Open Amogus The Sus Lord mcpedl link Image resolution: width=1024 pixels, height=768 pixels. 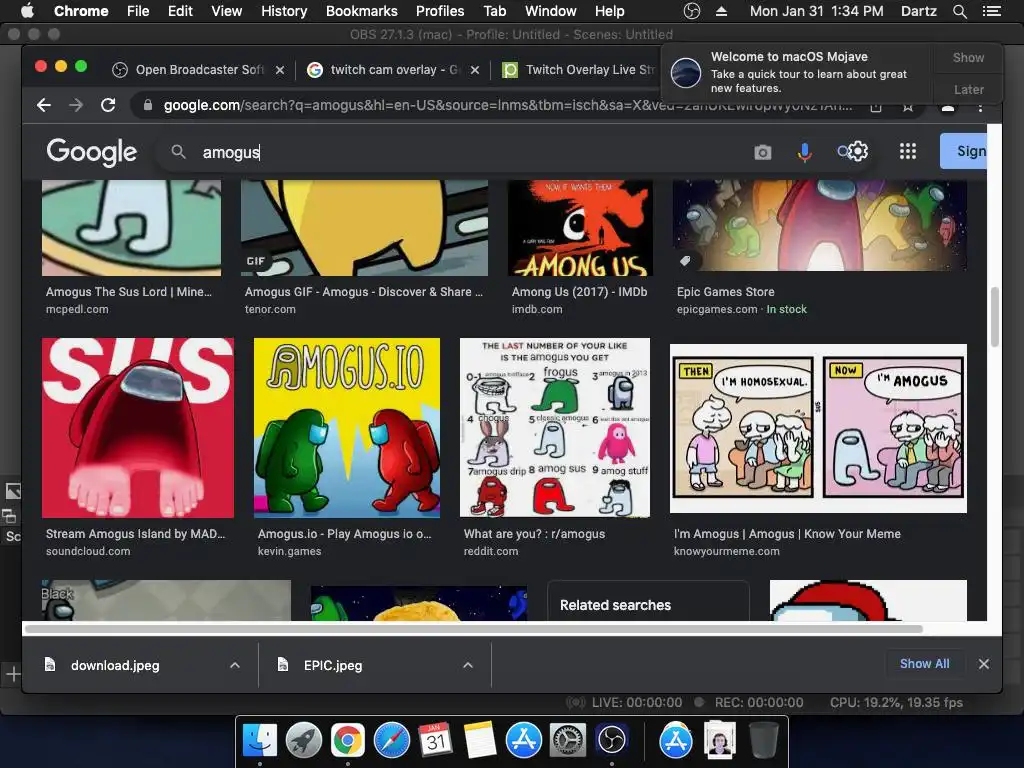129,292
